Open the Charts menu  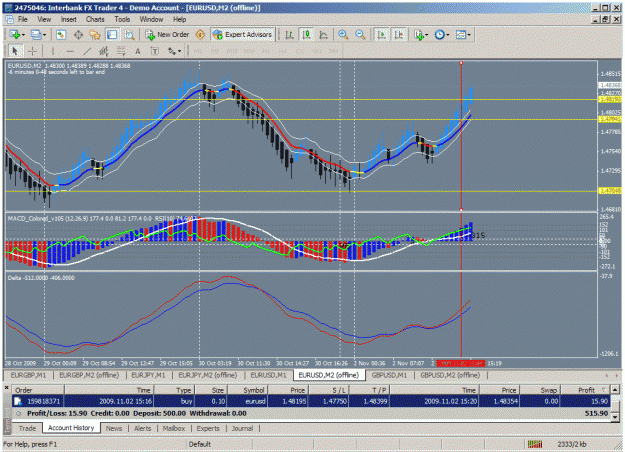95,19
